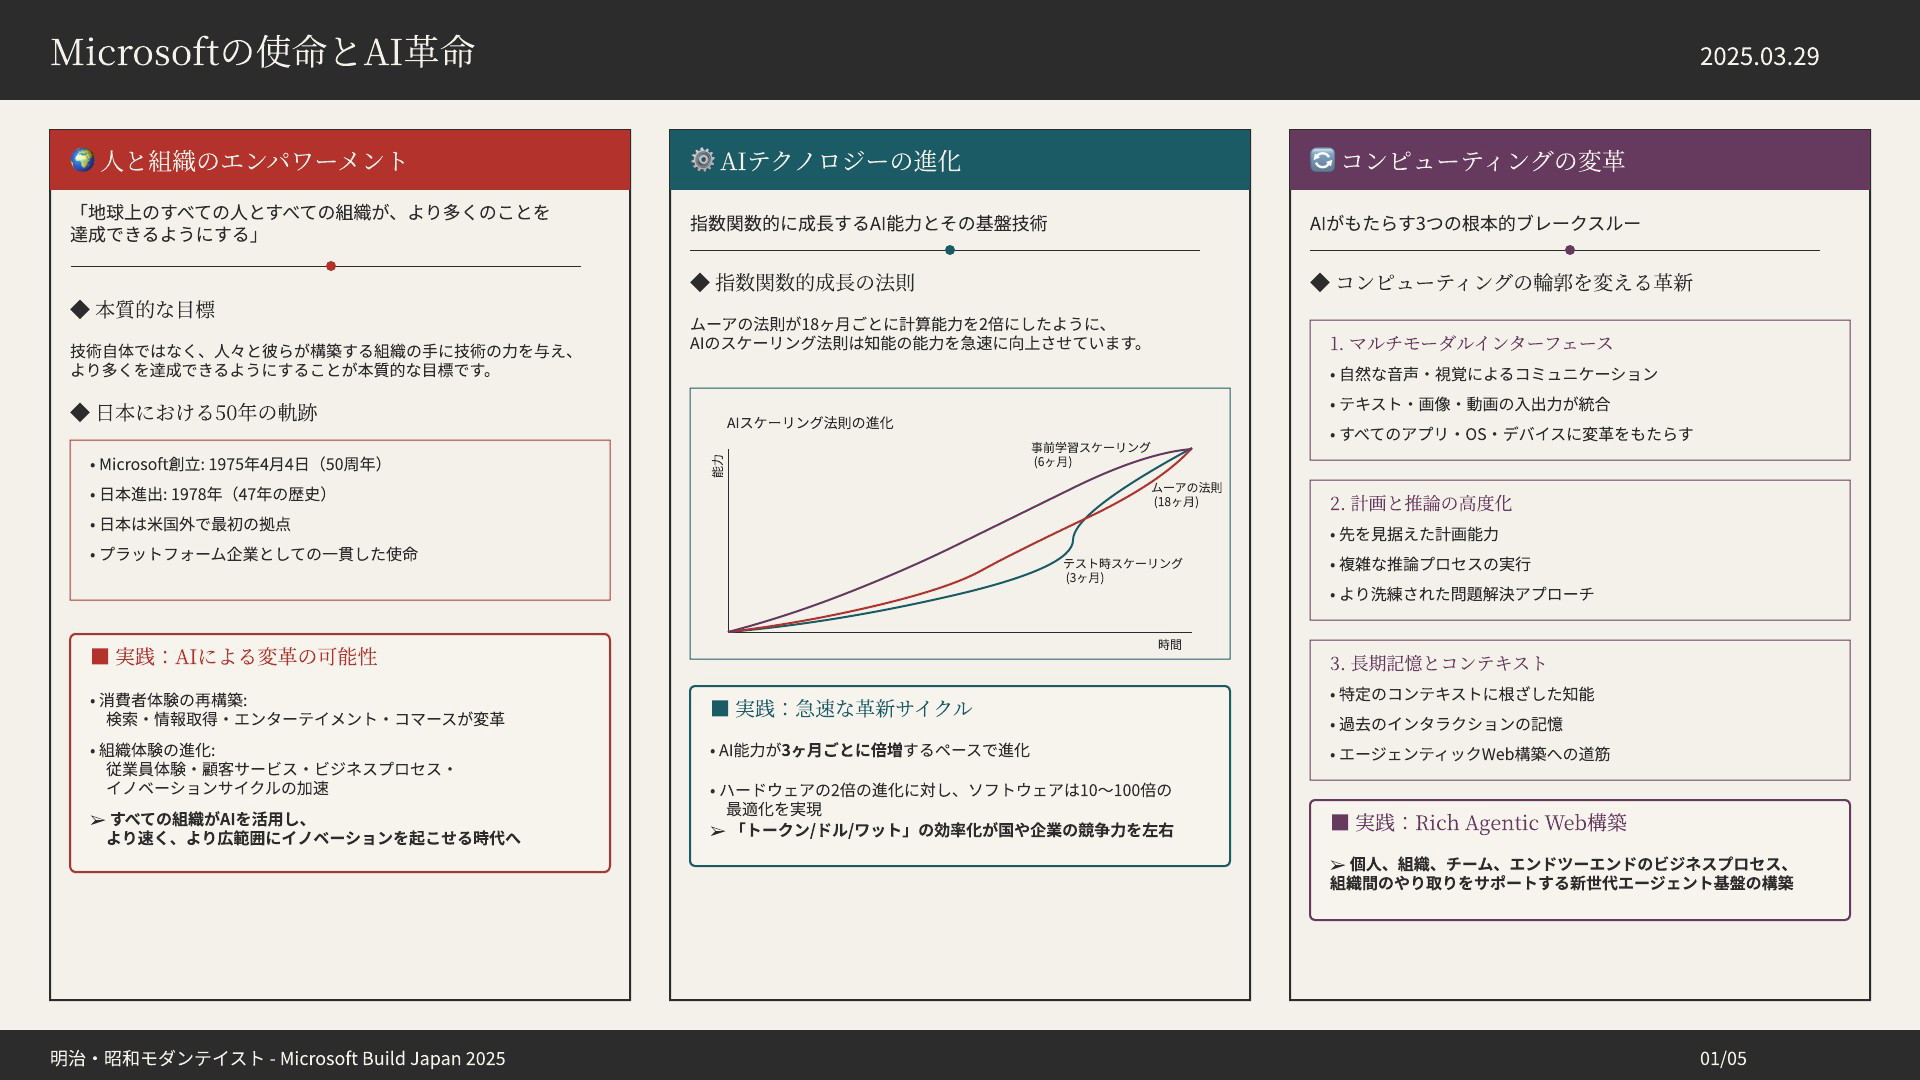Click the bullet 複雑な推論プロセスの実行

click(x=1430, y=564)
